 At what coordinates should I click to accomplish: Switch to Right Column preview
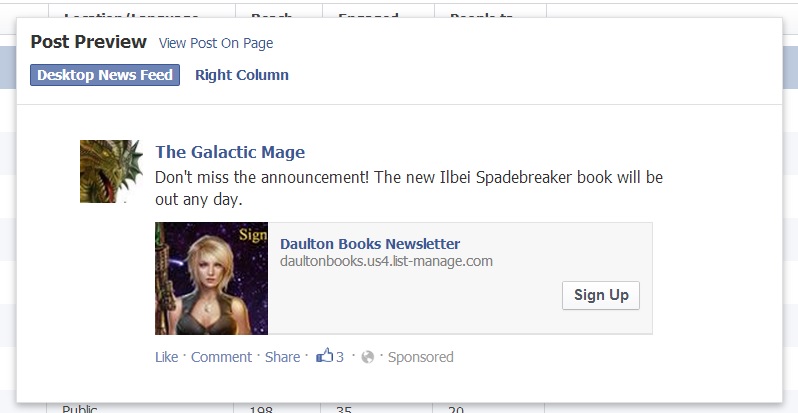point(242,75)
